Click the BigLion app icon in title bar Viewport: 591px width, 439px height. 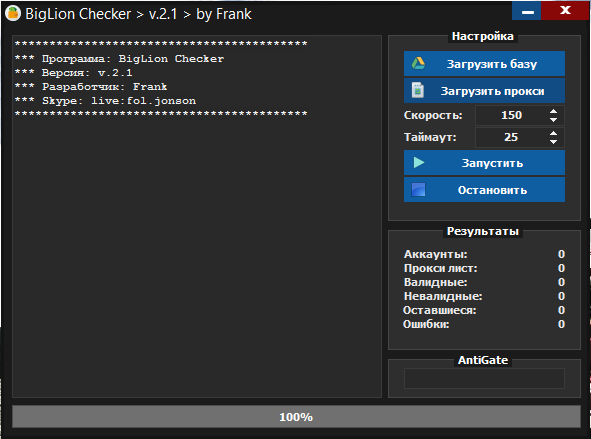[x=13, y=14]
